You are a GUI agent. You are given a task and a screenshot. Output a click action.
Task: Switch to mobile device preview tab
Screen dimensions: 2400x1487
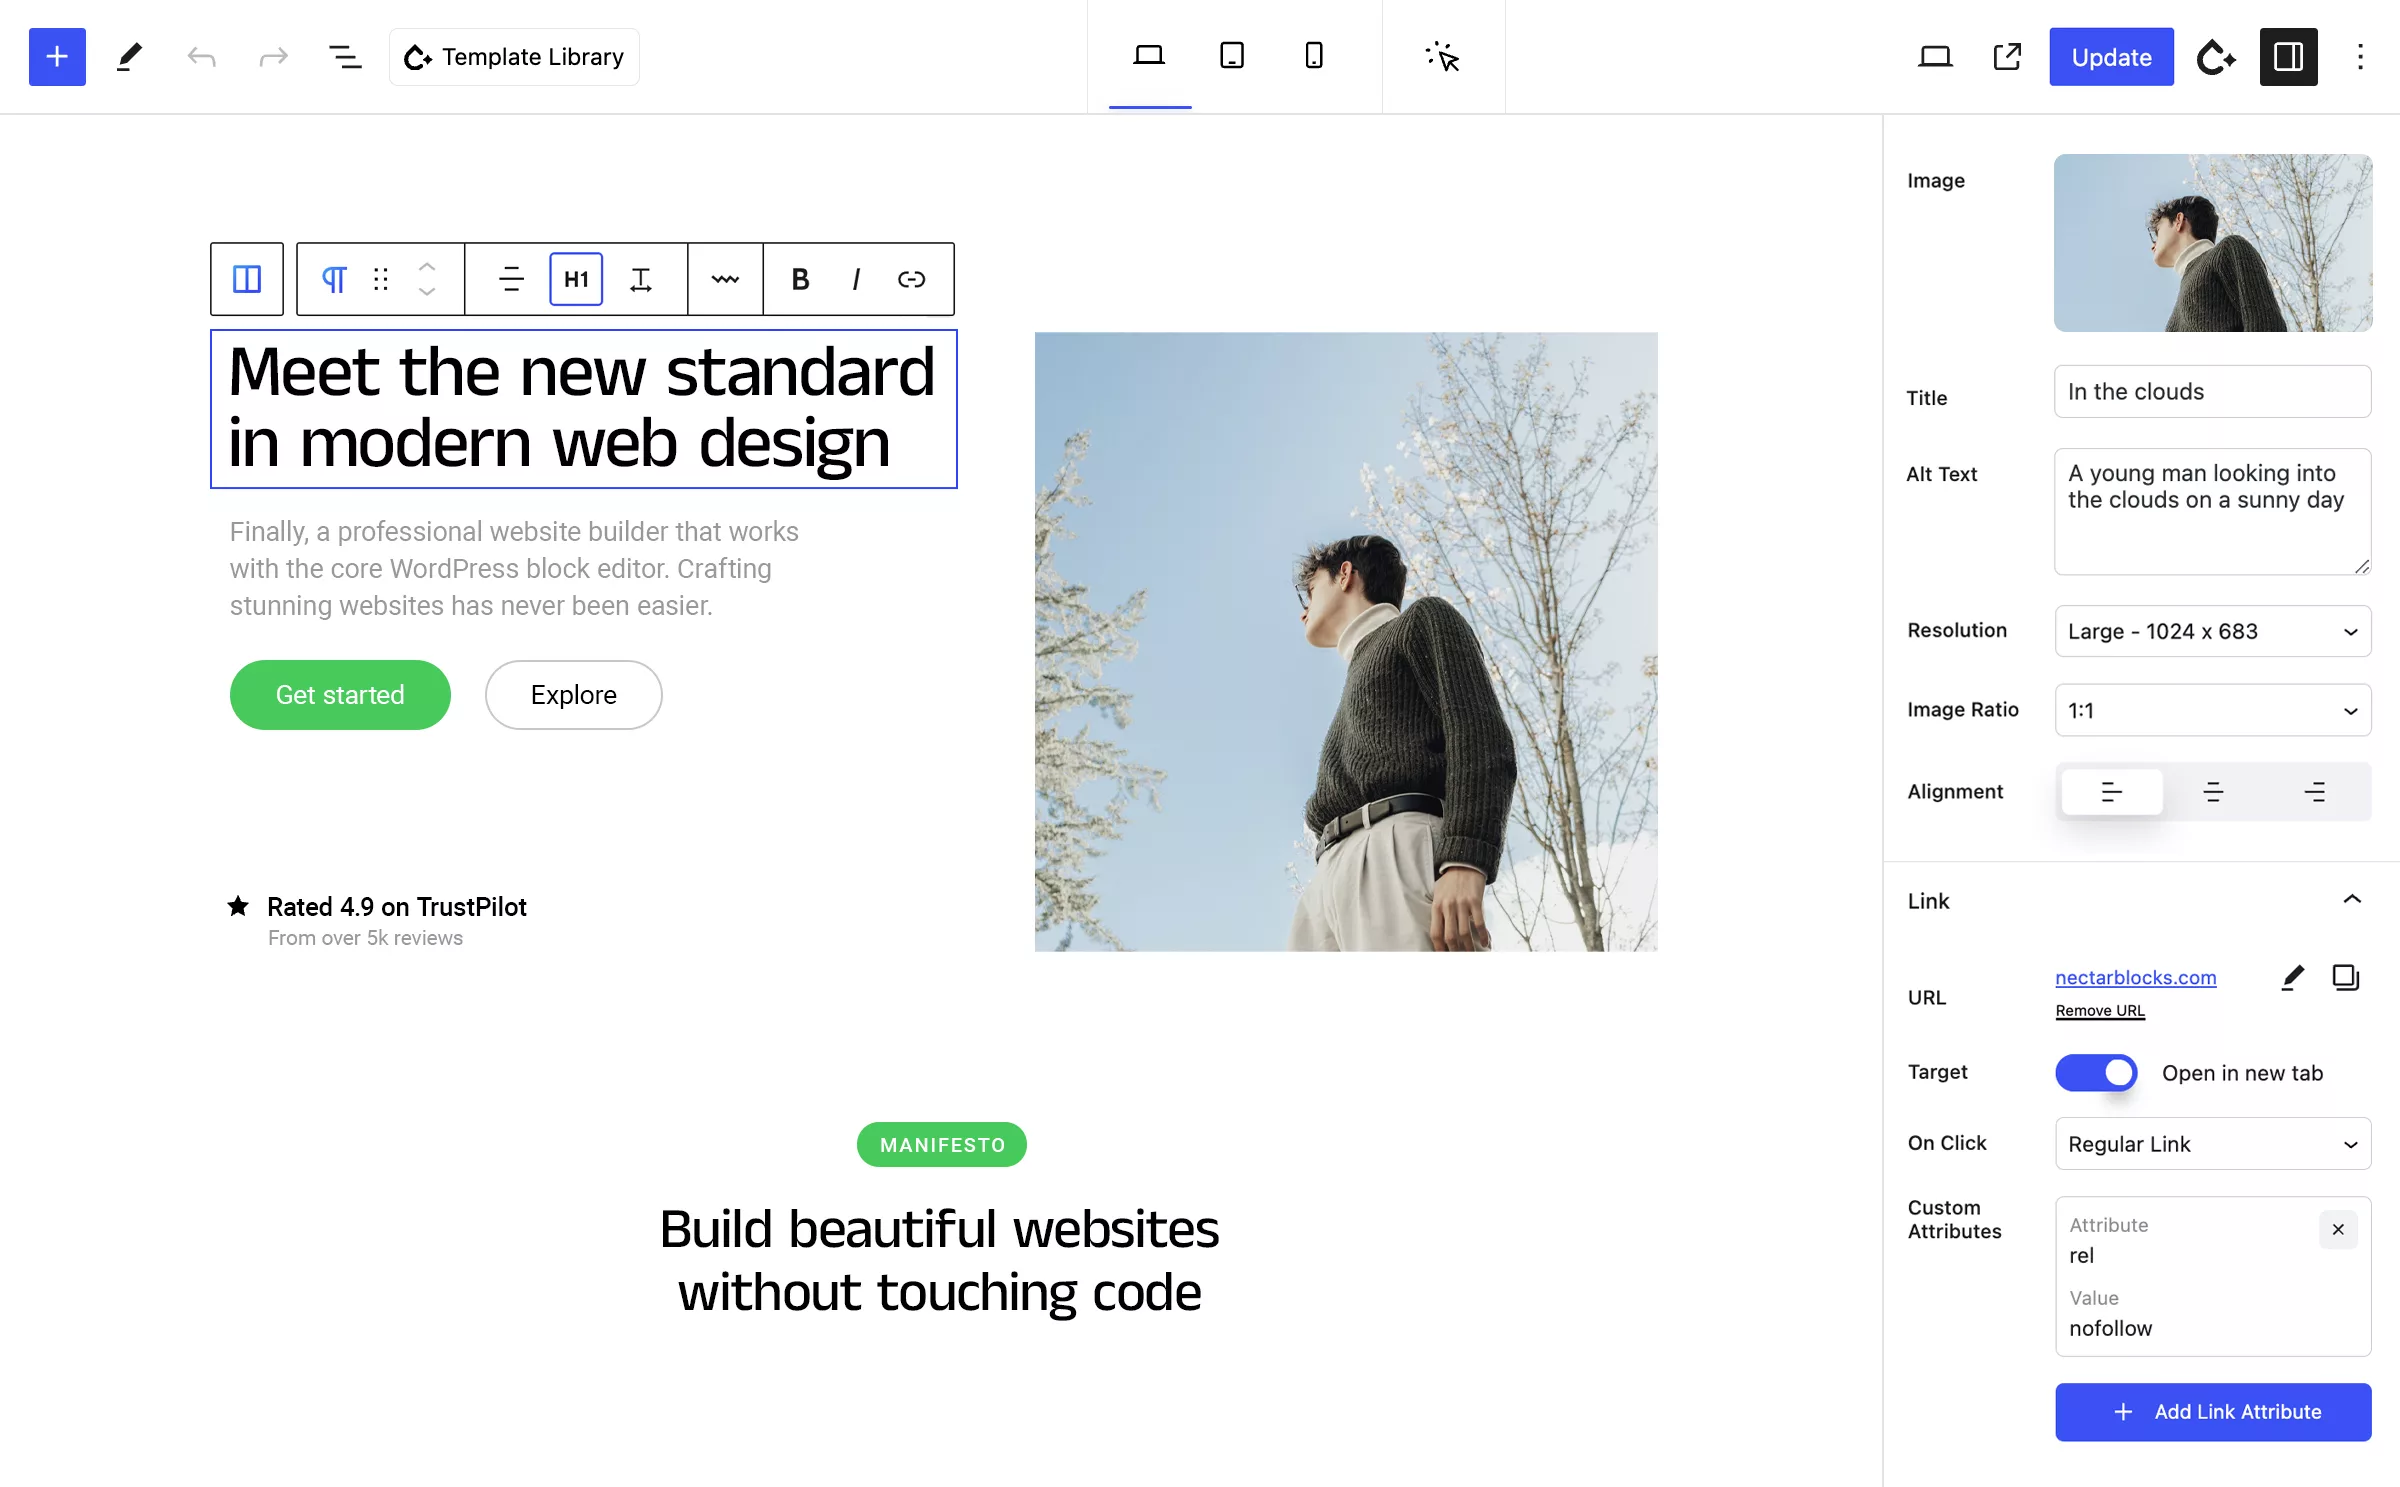tap(1314, 56)
